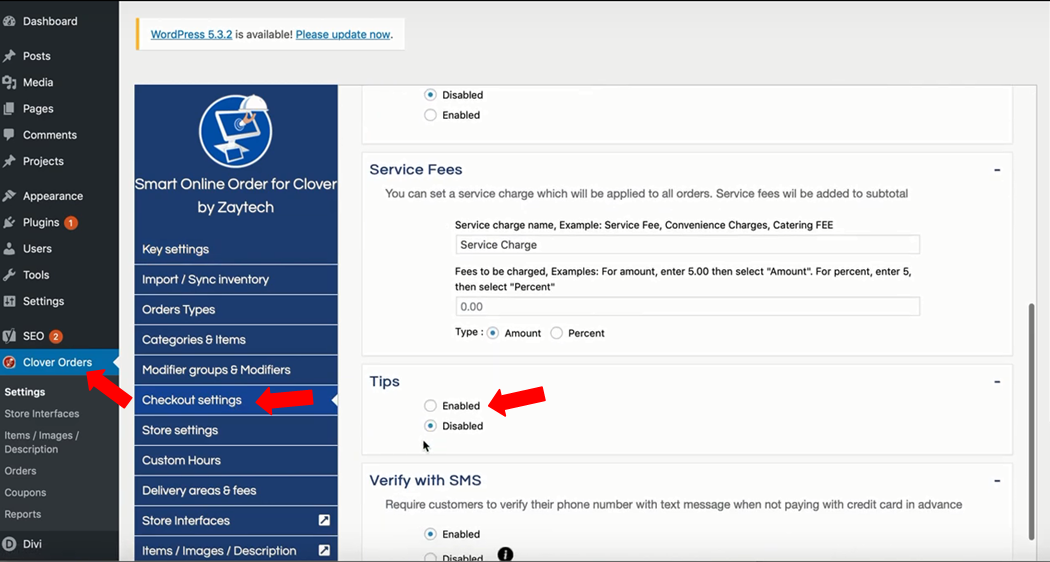This screenshot has height=562, width=1050.
Task: Click the Posts pin icon
Action: pos(9,56)
